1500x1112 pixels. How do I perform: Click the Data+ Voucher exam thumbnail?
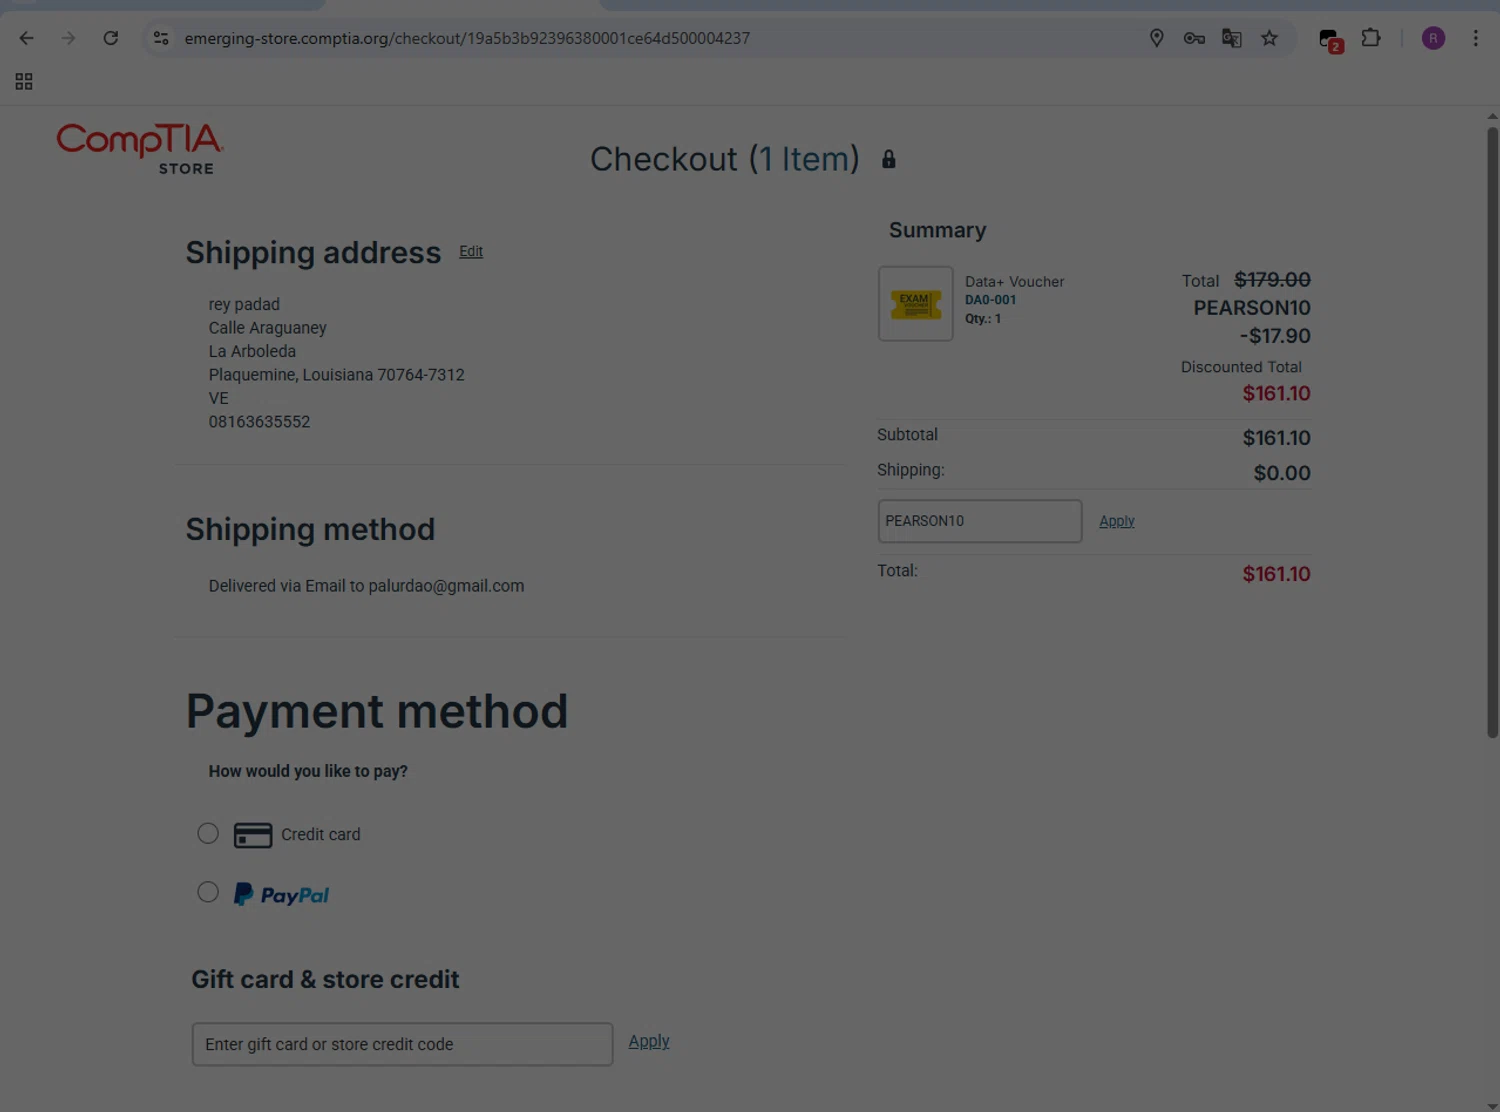coord(916,304)
